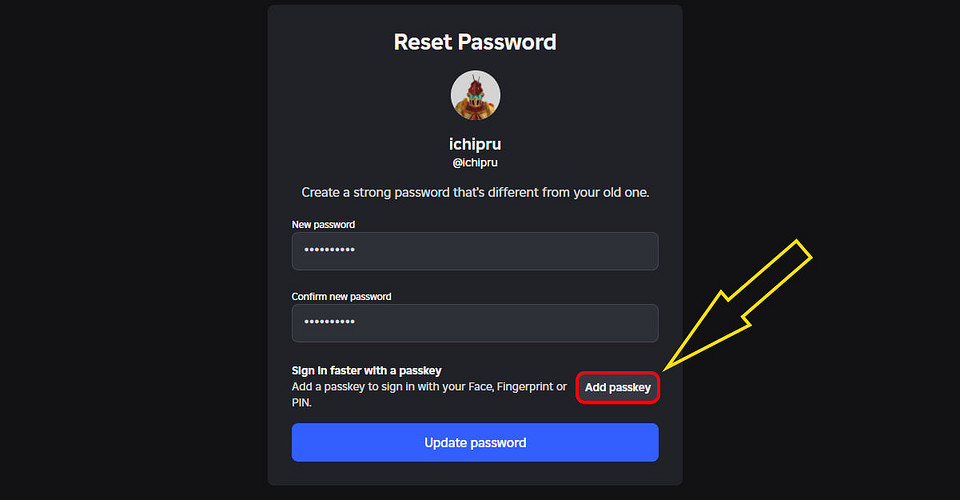
Task: Click the Sign in faster with a passkey heading
Action: point(366,370)
